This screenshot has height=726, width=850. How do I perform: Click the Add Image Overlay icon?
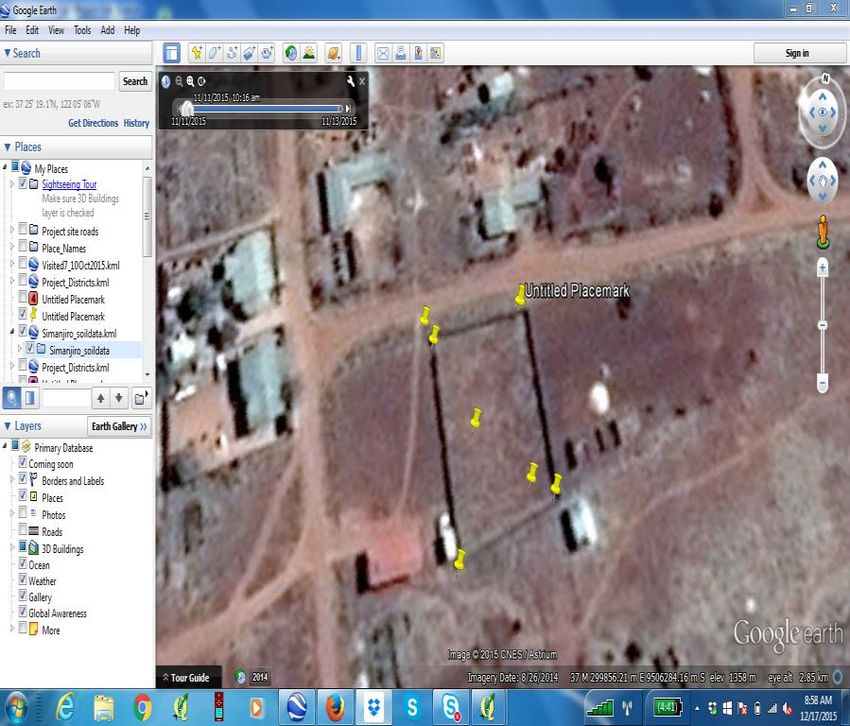(x=250, y=53)
